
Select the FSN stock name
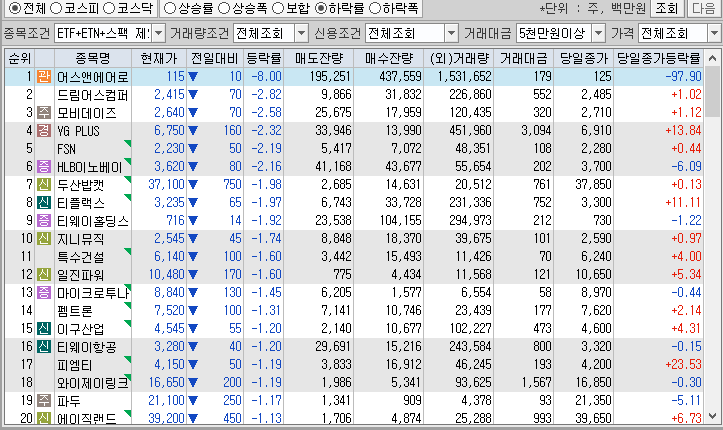pyautogui.click(x=66, y=149)
